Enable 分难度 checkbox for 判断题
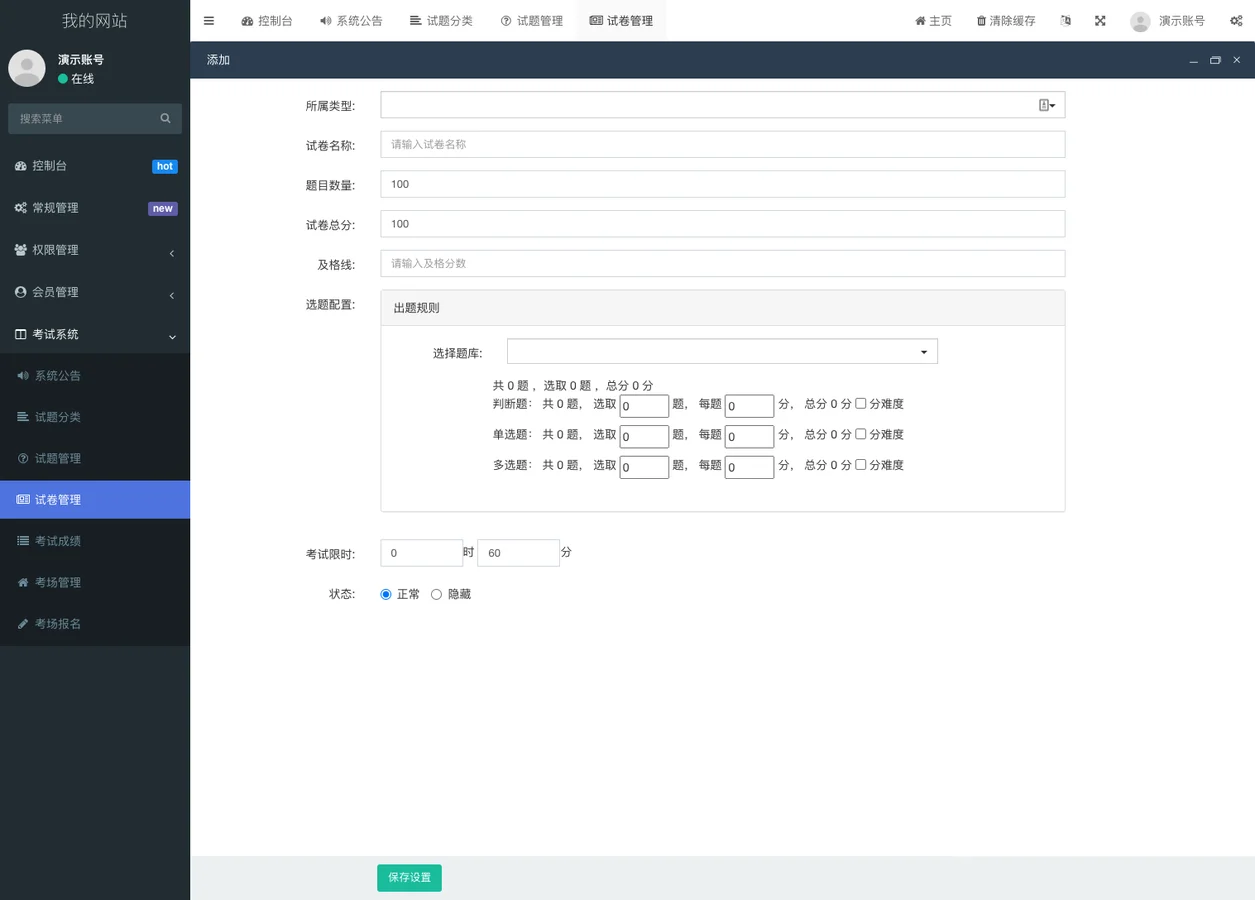1255x900 pixels. click(860, 403)
